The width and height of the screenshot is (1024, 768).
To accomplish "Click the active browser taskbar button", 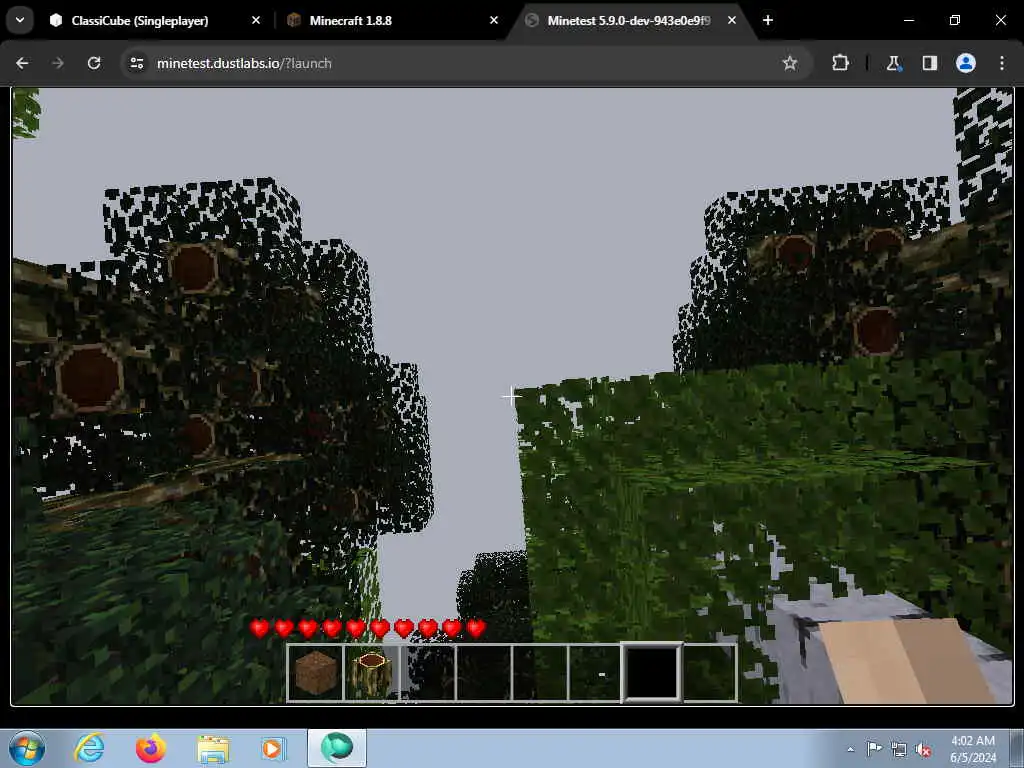I will 336,748.
